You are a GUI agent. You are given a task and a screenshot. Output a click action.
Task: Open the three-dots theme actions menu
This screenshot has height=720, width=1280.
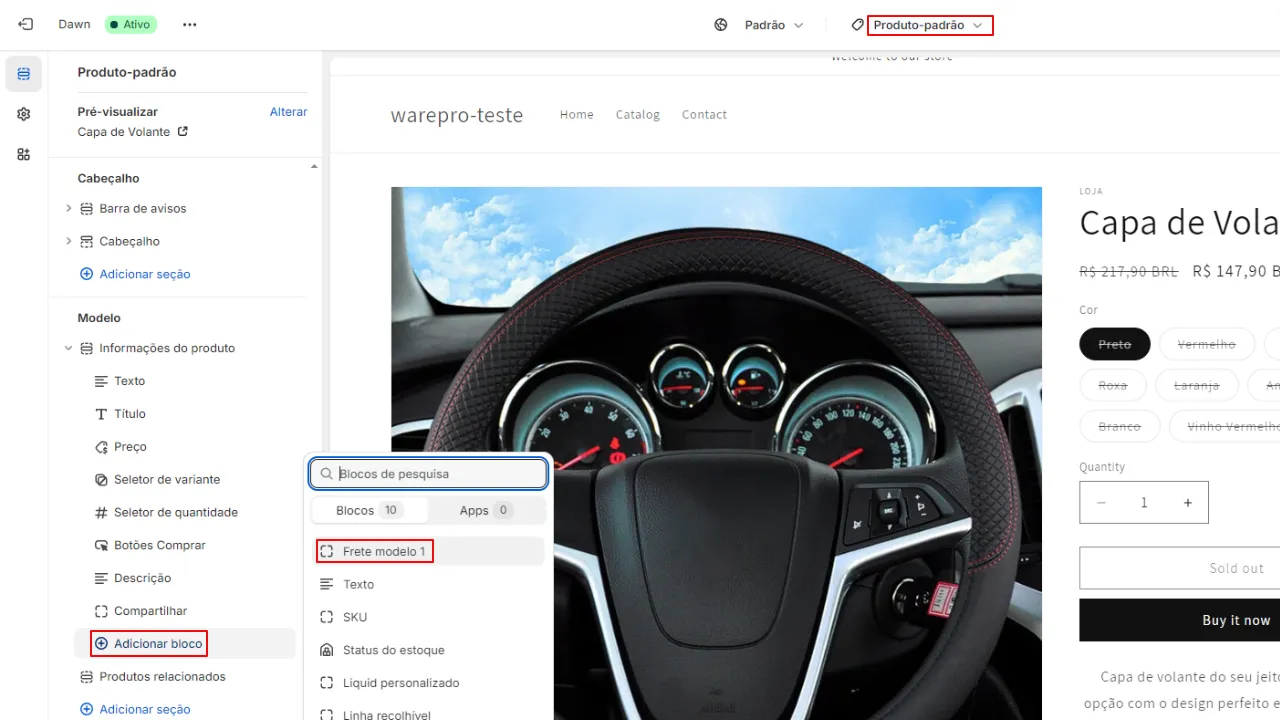coord(190,24)
